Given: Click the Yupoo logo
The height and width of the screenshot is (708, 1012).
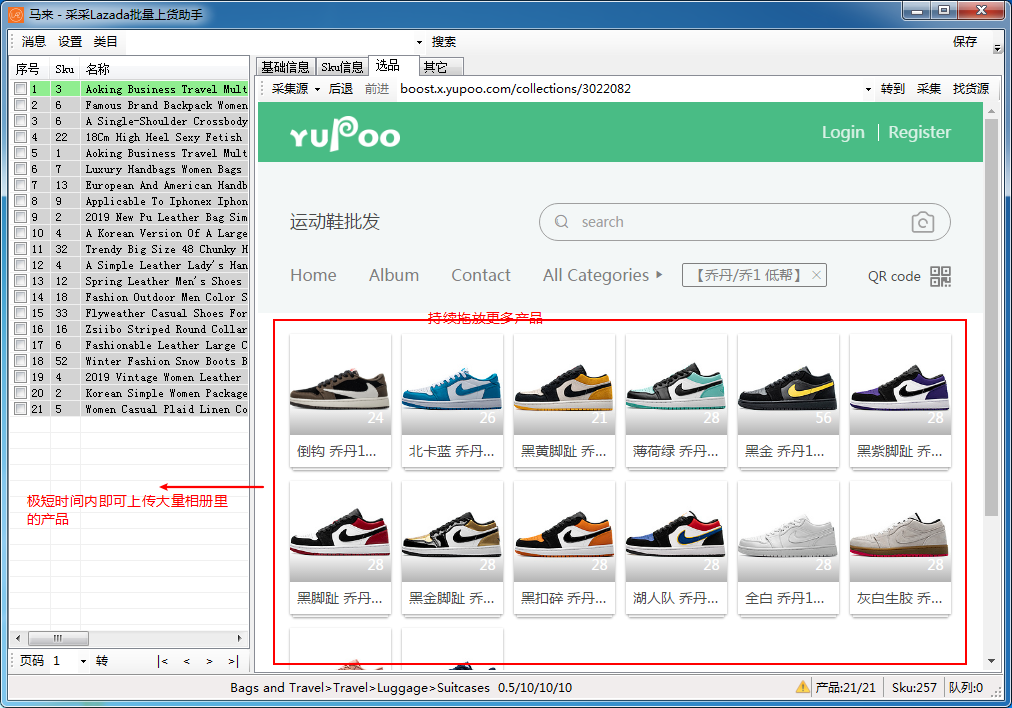Looking at the screenshot, I should (345, 134).
